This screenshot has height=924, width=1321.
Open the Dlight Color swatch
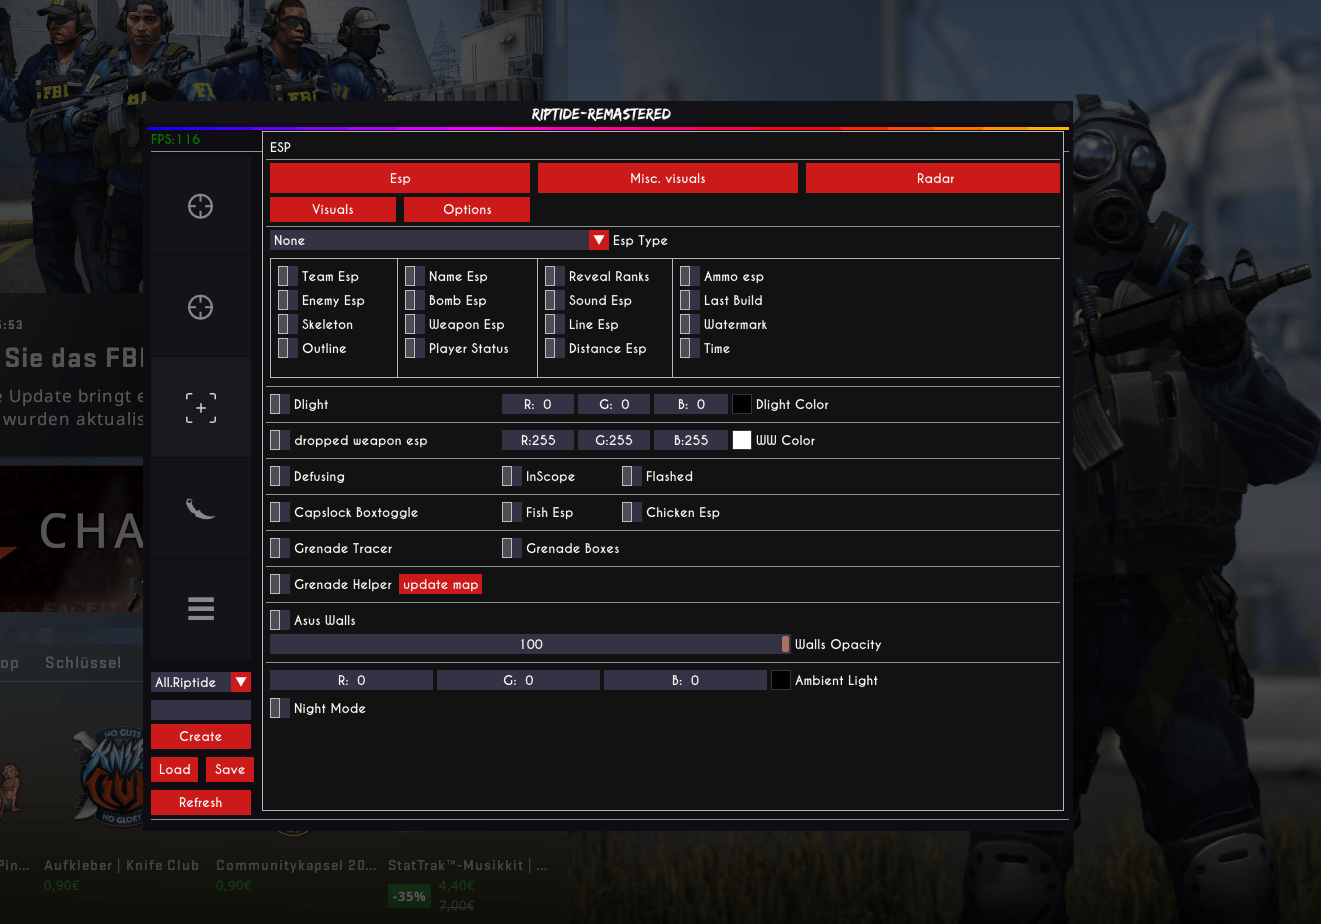[742, 404]
